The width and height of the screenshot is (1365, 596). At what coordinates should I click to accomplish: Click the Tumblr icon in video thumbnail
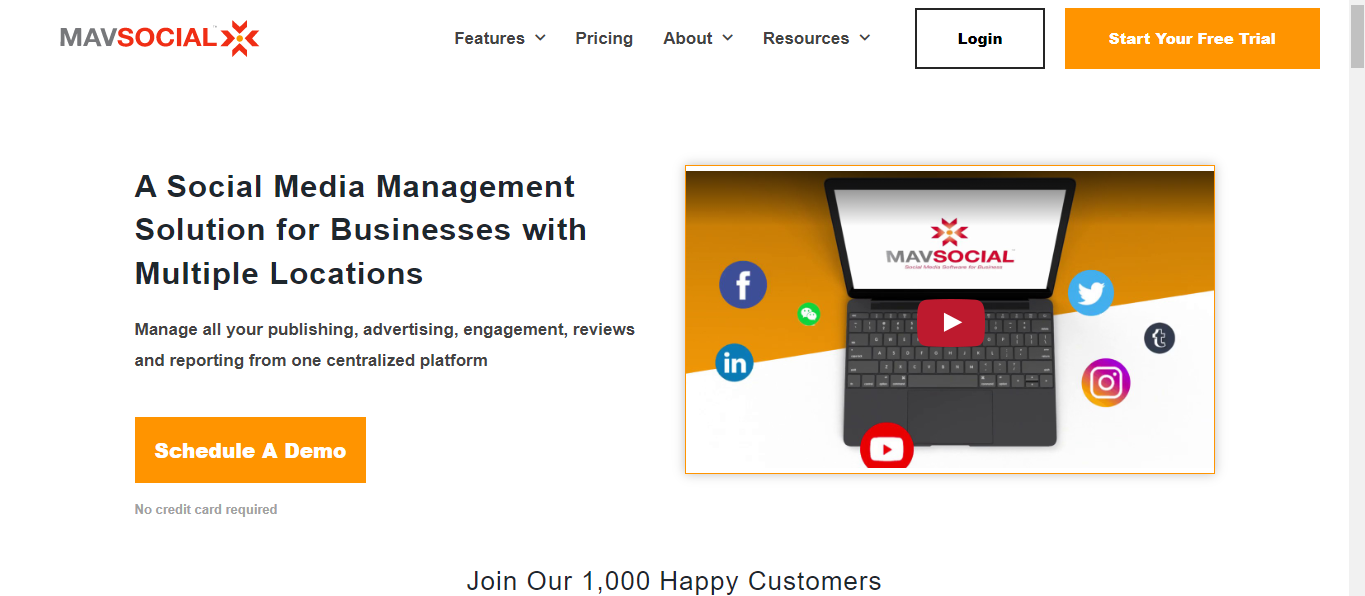(x=1159, y=338)
